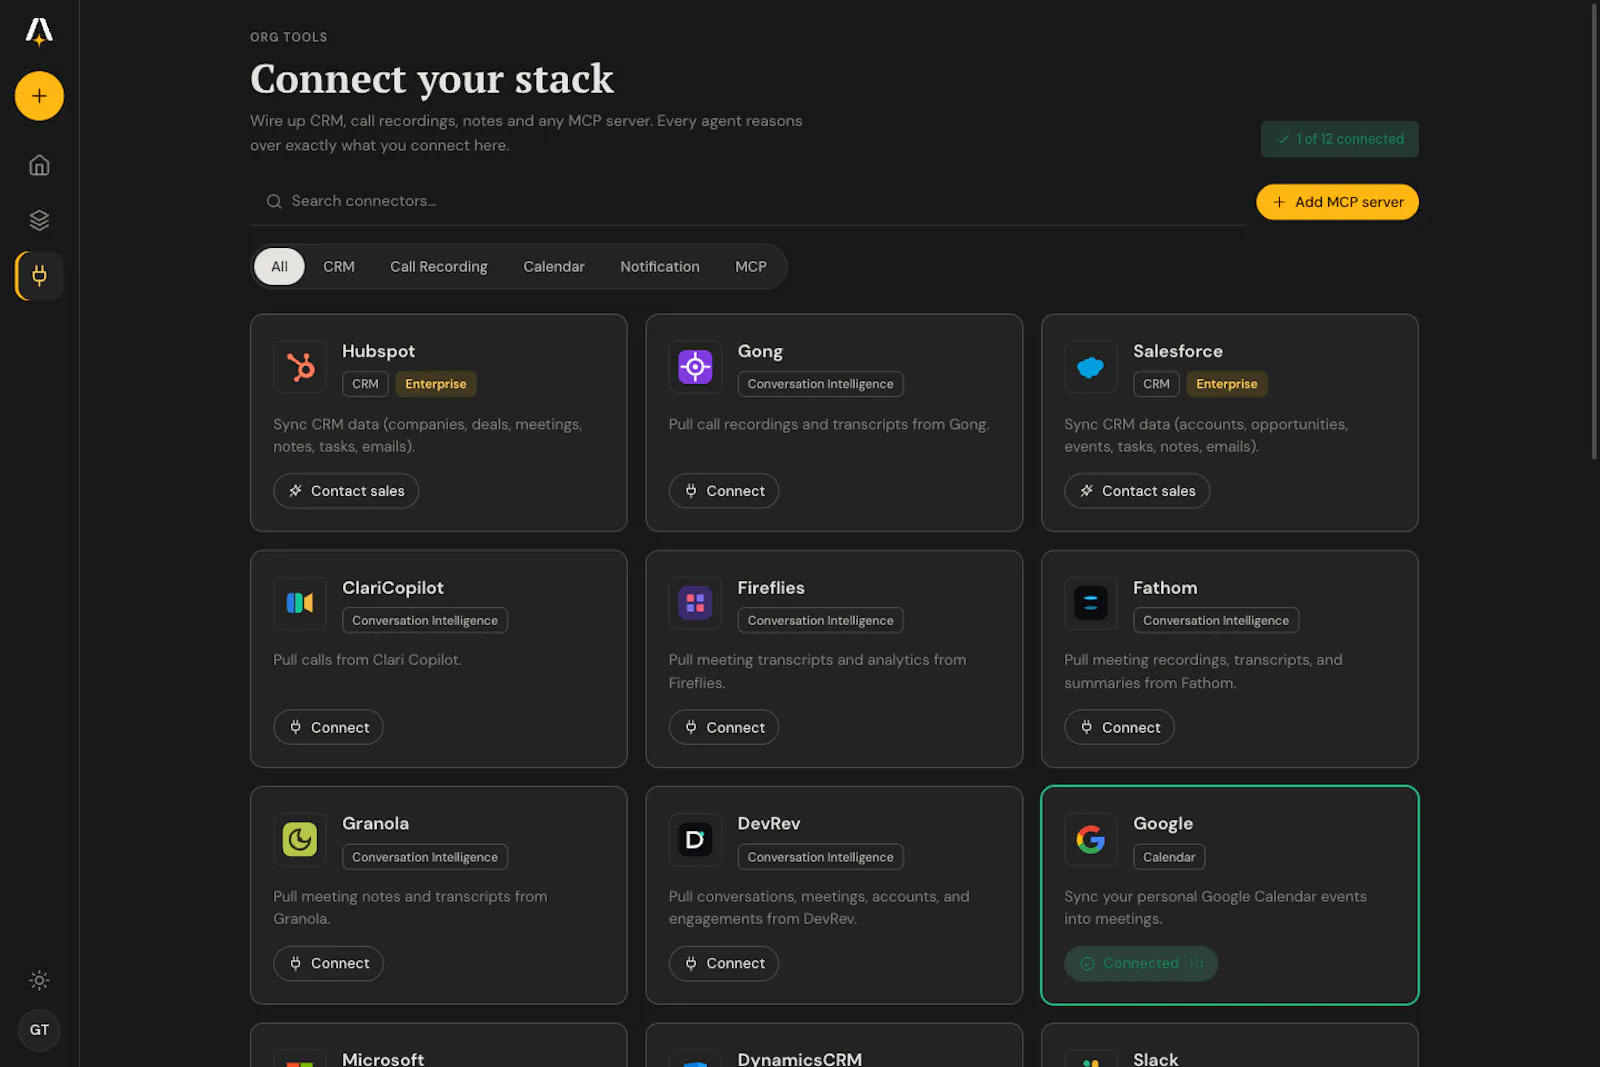Image resolution: width=1600 pixels, height=1067 pixels.
Task: Select the Notification filter tab
Action: tap(660, 267)
